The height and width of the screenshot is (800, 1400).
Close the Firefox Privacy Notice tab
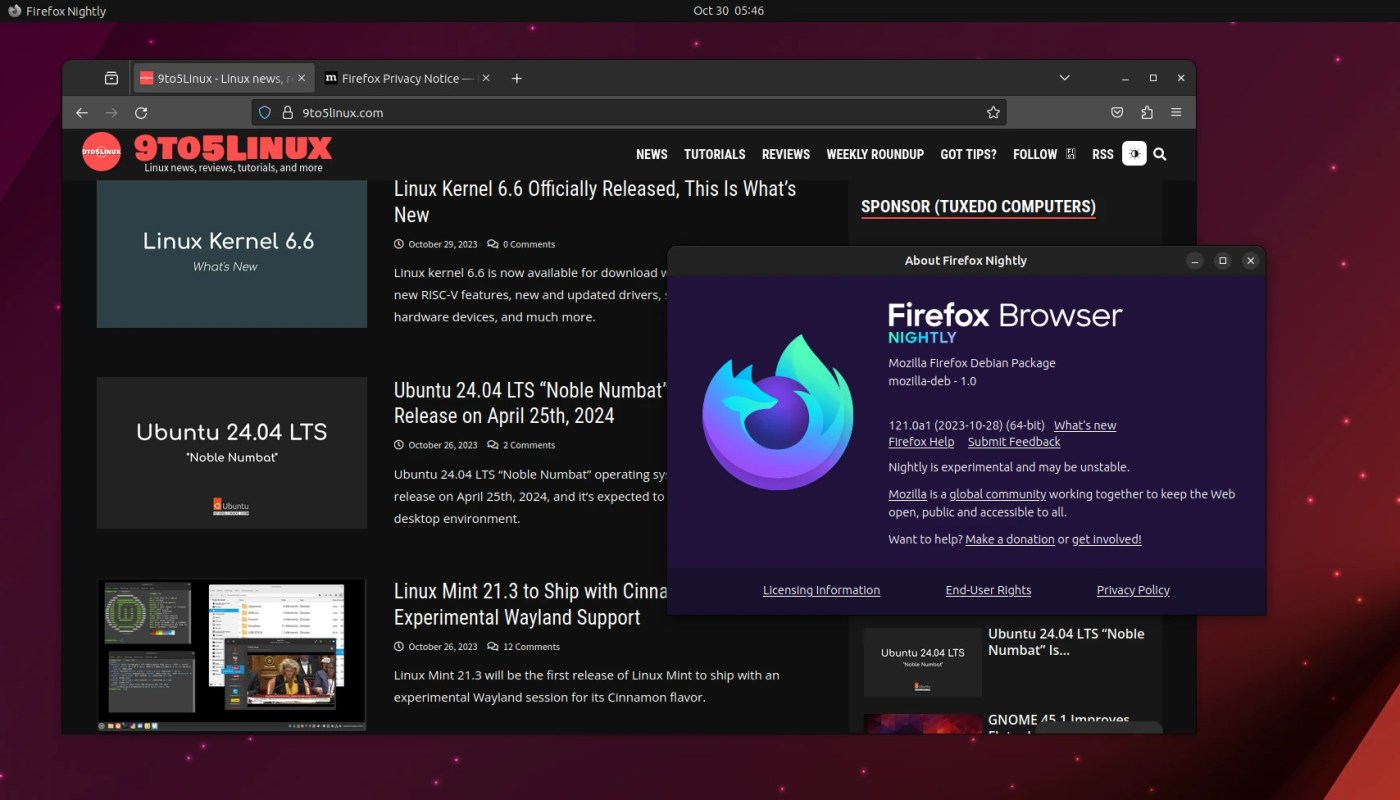pos(486,78)
